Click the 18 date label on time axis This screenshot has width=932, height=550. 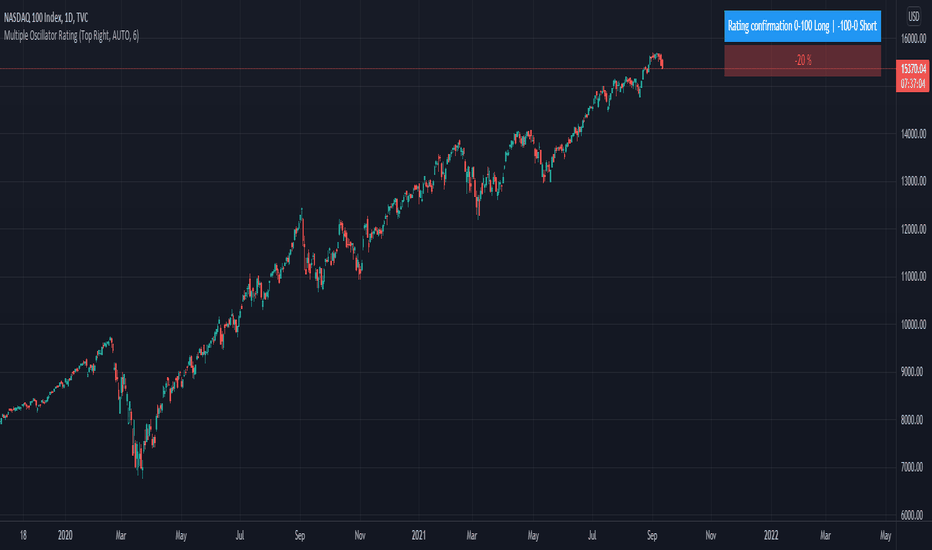pos(23,535)
